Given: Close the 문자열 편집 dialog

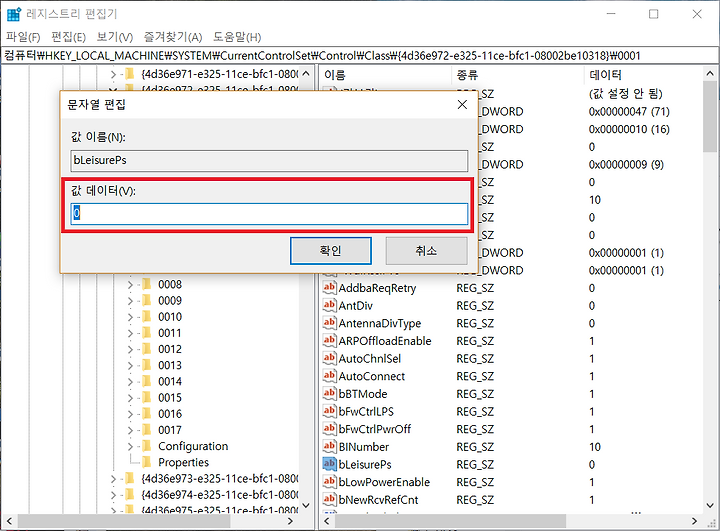Looking at the screenshot, I should click(x=462, y=105).
